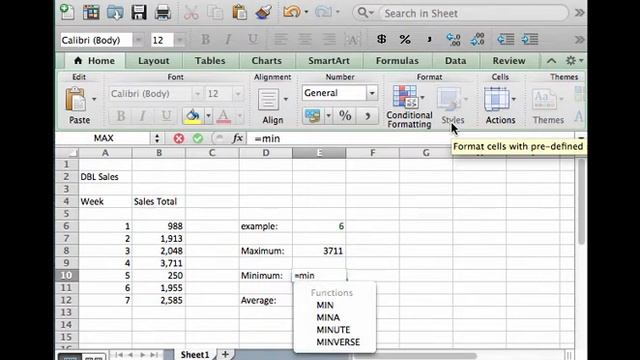Click the Cut scissors icon
640x360 pixels.
pyautogui.click(x=191, y=13)
